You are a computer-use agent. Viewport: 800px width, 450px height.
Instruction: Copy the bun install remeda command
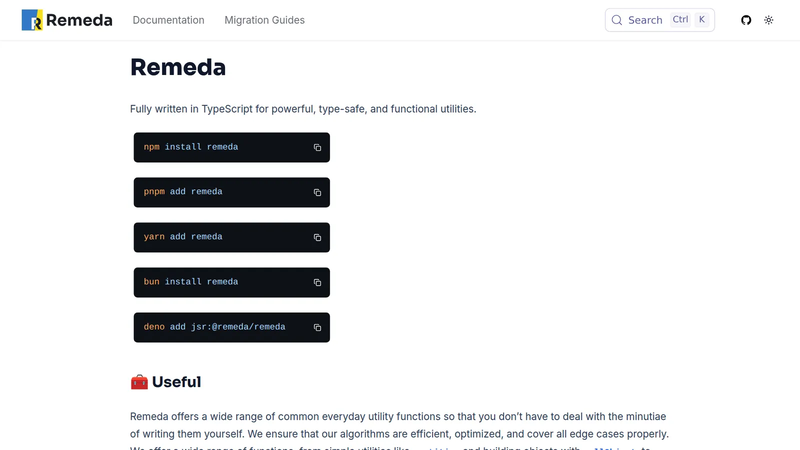(317, 282)
